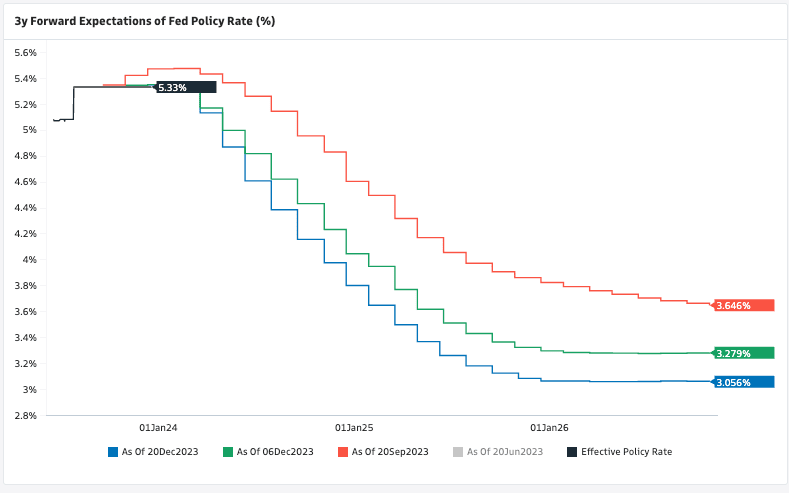This screenshot has width=789, height=493.
Task: Click the green As Of 06Dec2023 legend swatch
Action: coord(228,452)
